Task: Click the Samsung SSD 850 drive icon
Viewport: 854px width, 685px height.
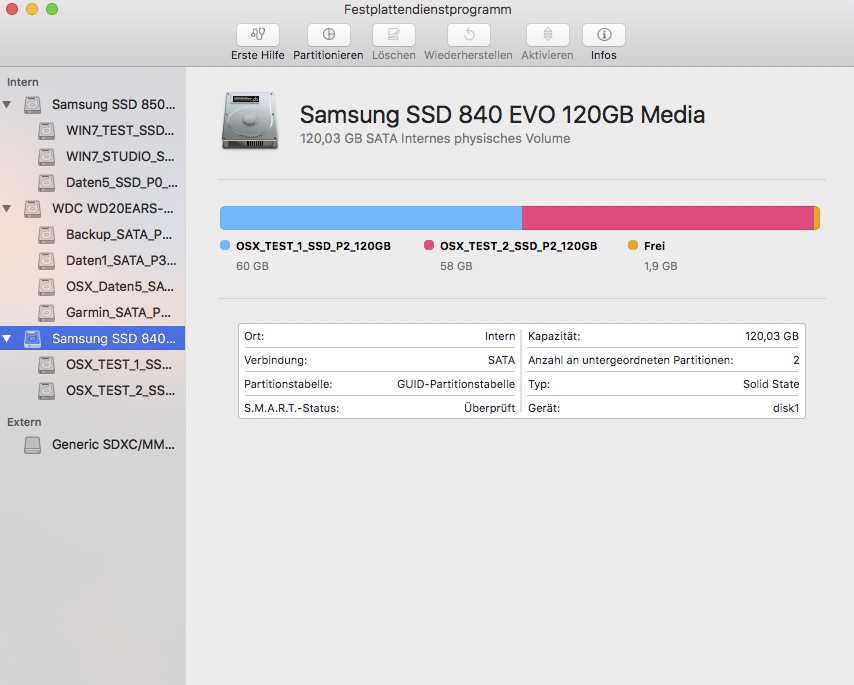Action: pos(33,105)
